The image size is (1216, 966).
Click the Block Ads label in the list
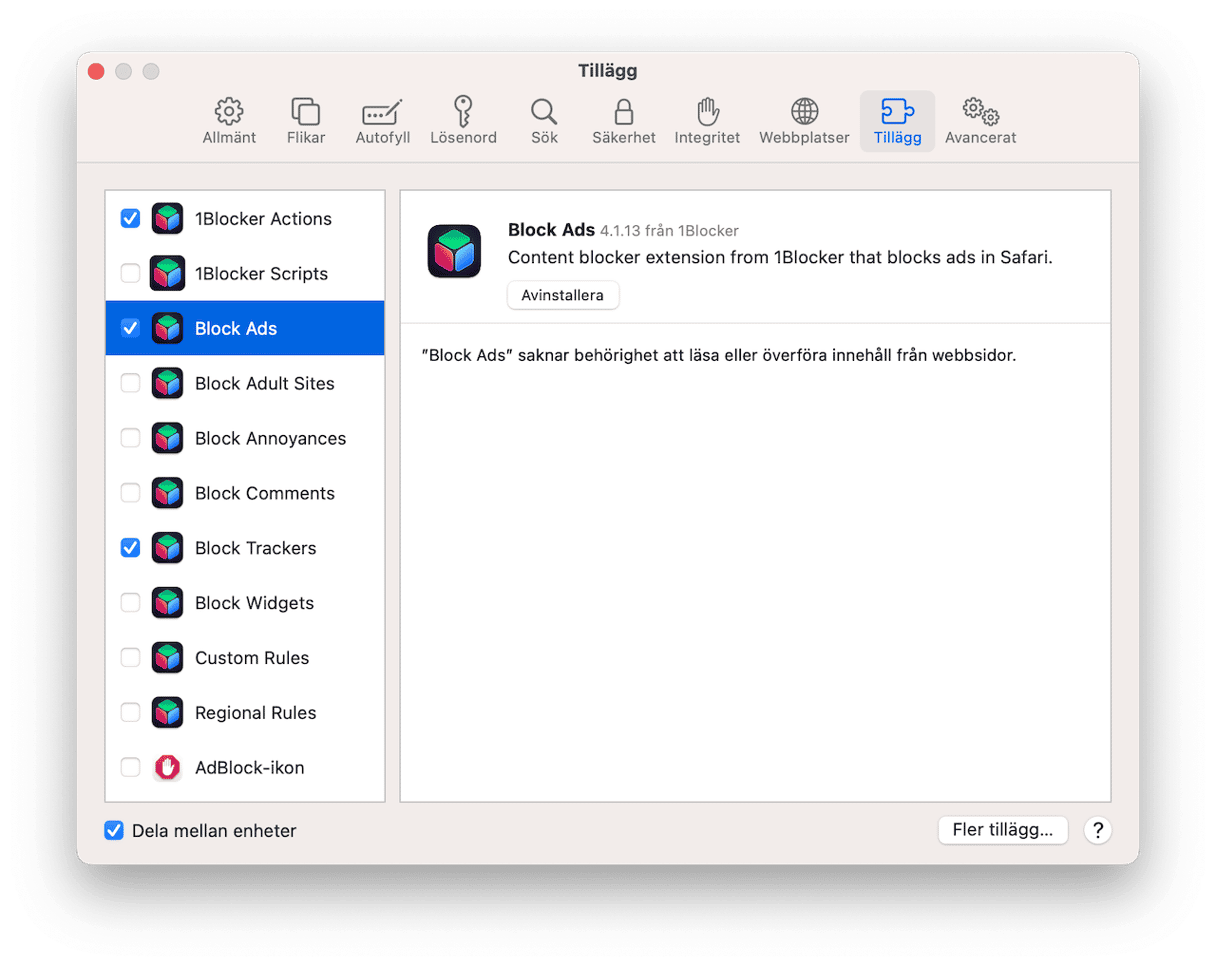tap(236, 328)
